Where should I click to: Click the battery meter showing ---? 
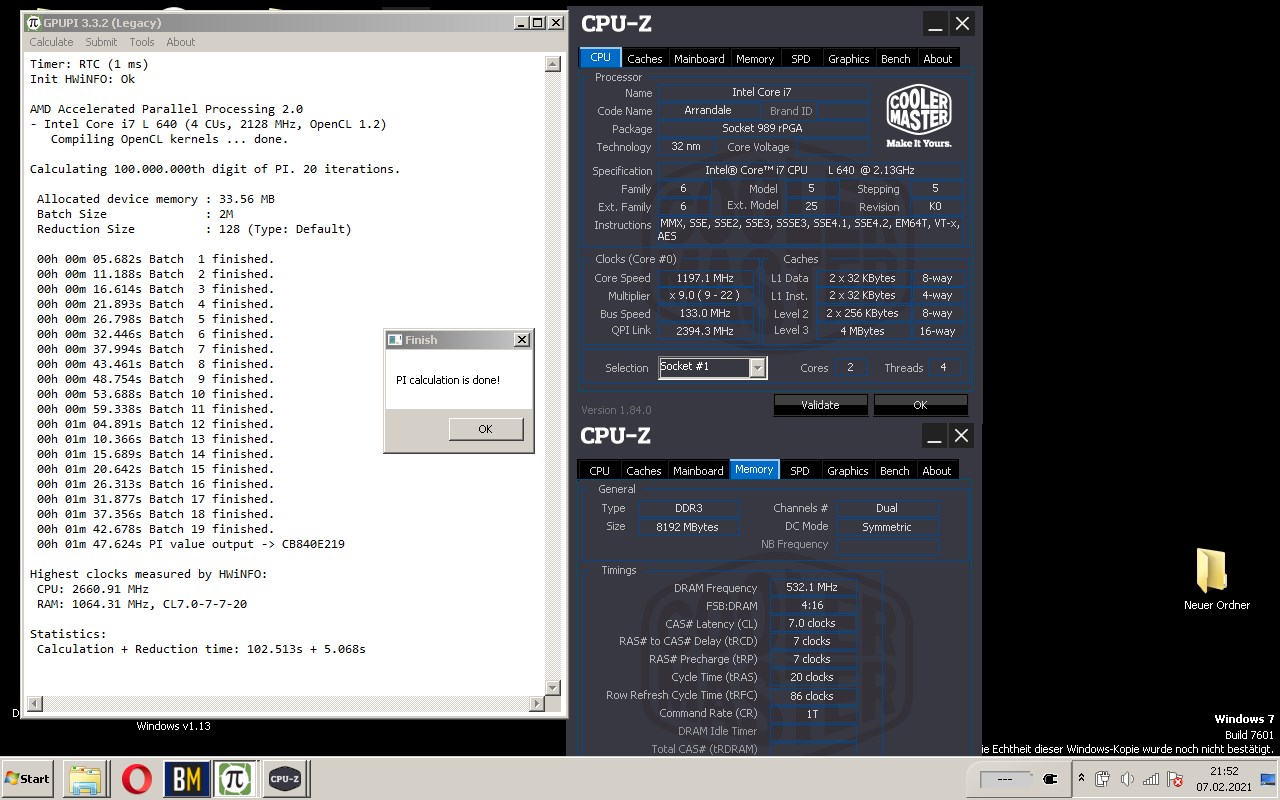pos(1005,778)
